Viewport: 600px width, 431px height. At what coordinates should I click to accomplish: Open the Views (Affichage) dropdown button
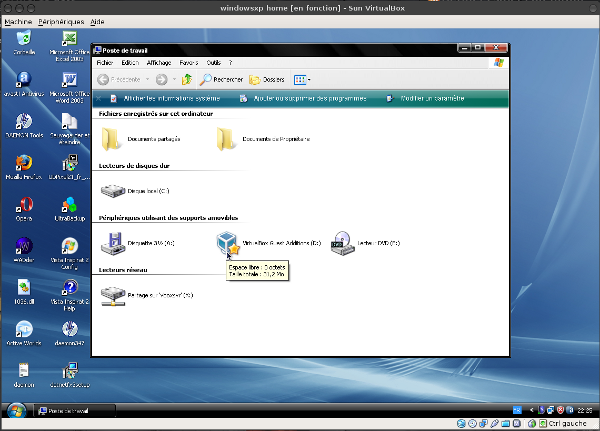(x=302, y=80)
